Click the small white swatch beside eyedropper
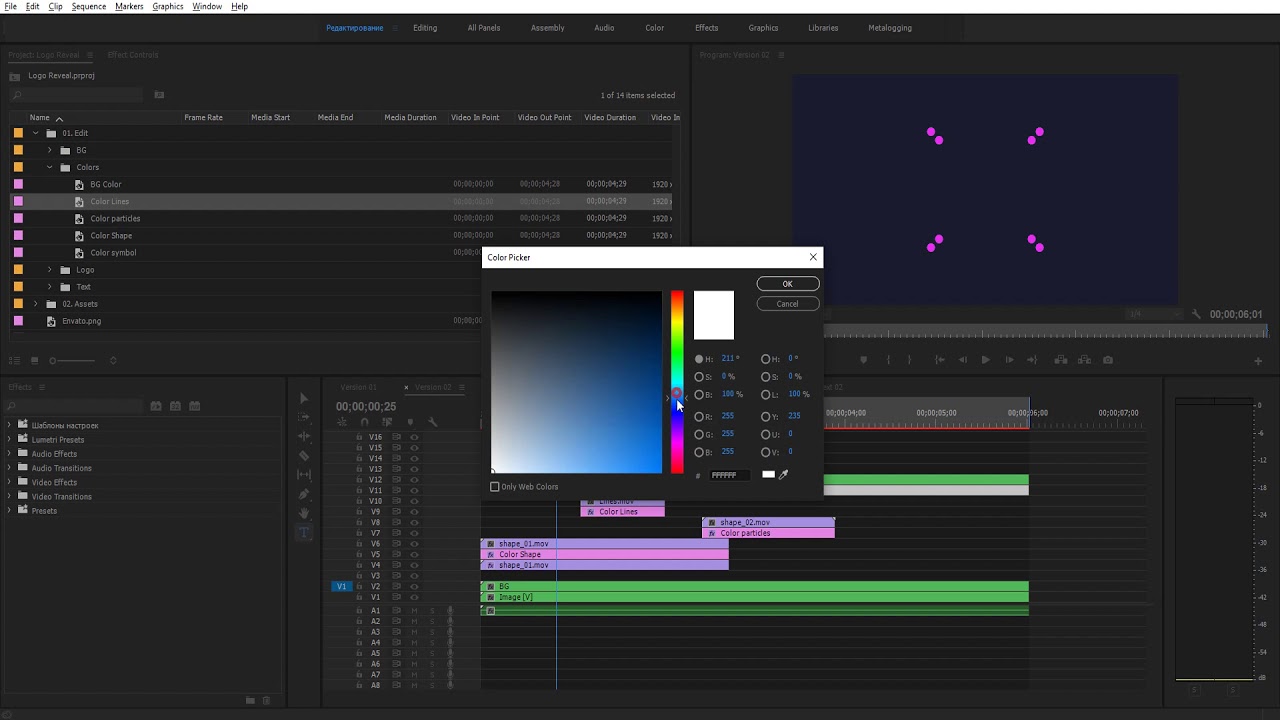 pyautogui.click(x=768, y=475)
